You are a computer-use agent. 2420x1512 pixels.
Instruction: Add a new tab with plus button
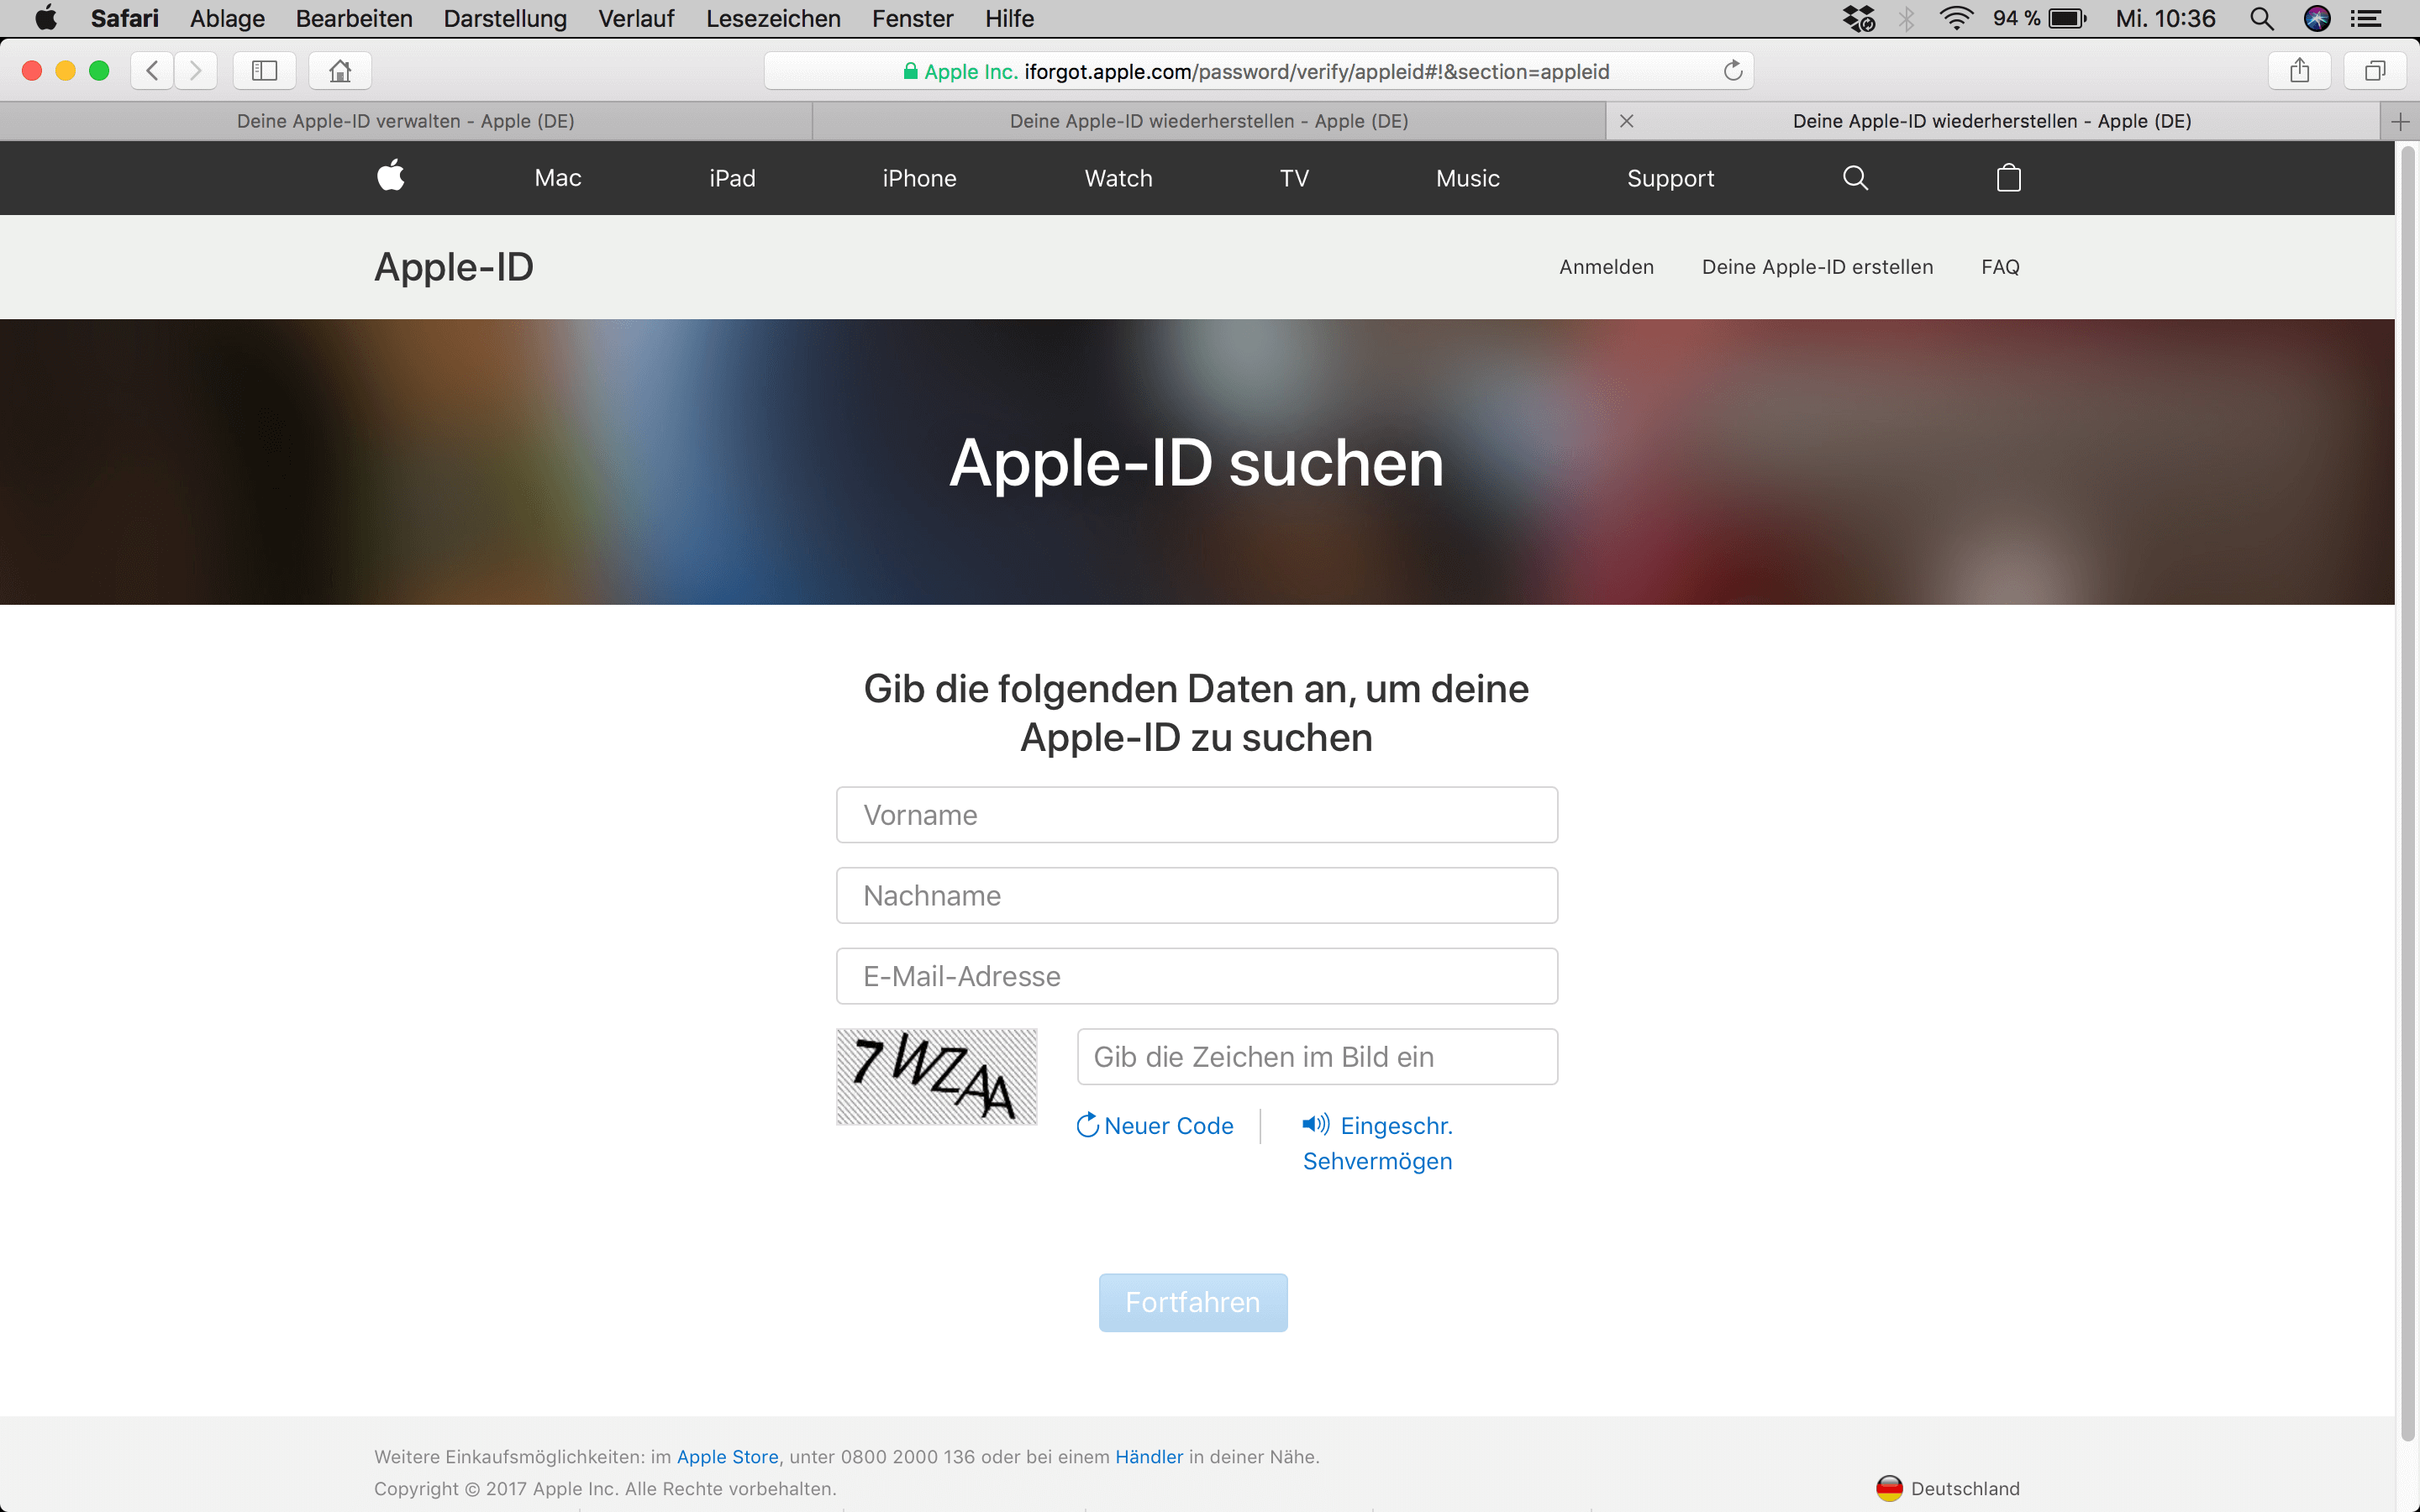tap(2400, 121)
